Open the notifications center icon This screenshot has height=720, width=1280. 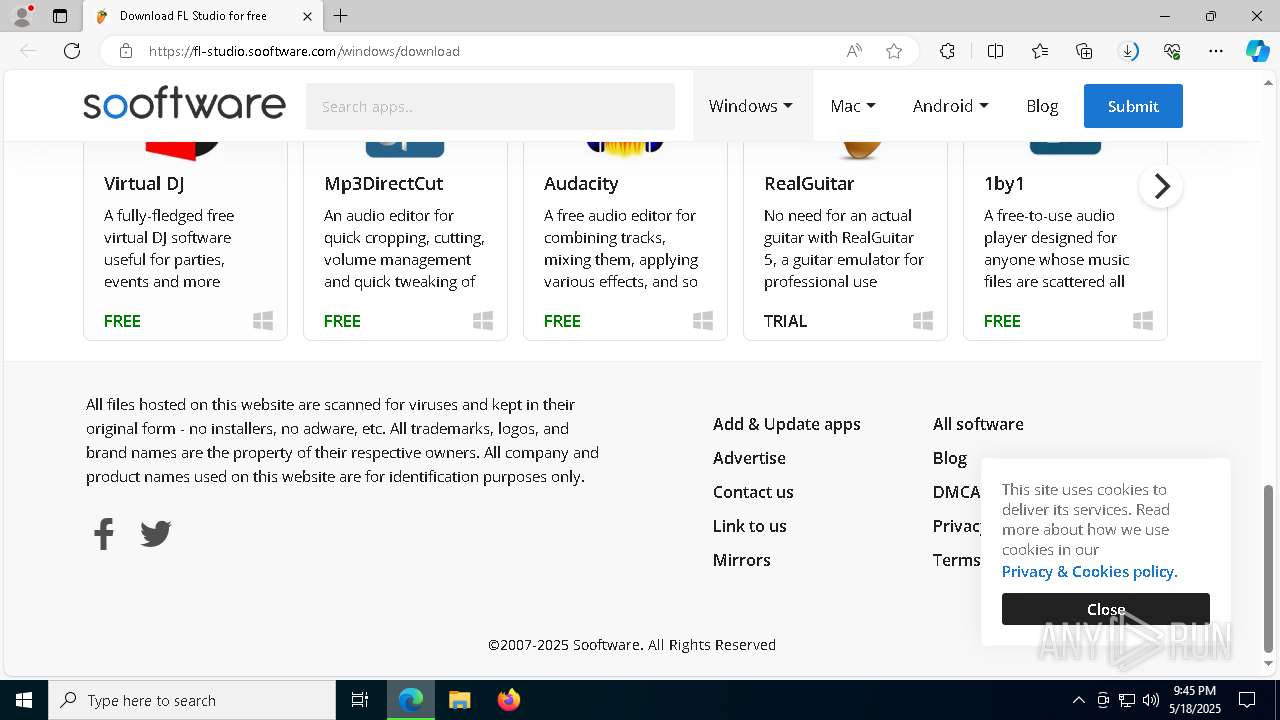click(x=1247, y=700)
